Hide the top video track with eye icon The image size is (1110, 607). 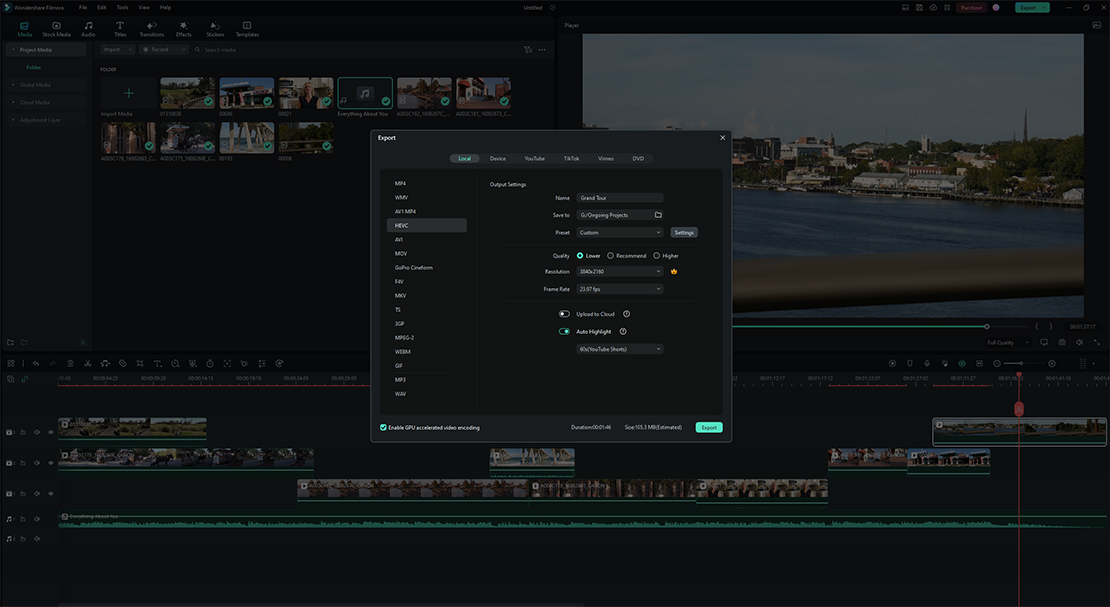click(x=50, y=432)
